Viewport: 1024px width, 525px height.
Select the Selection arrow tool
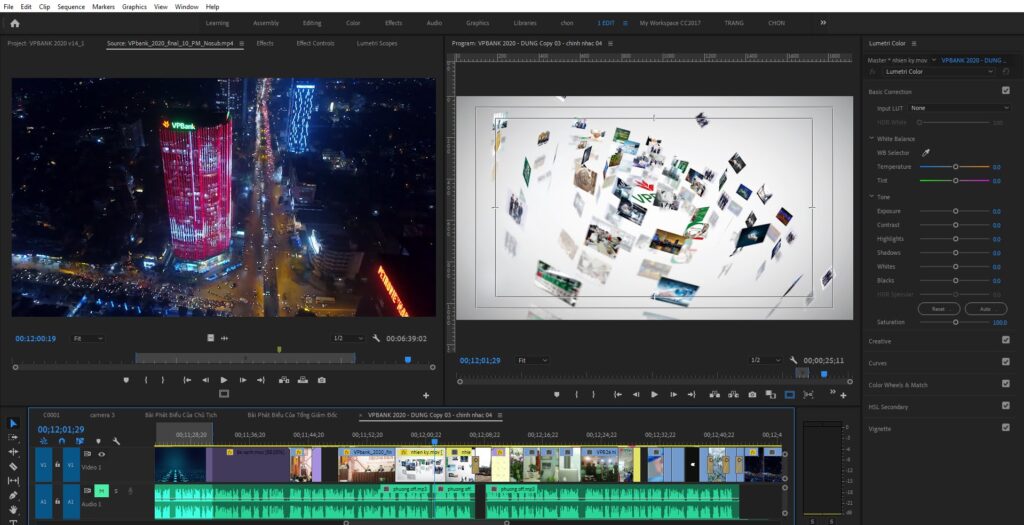[x=13, y=423]
